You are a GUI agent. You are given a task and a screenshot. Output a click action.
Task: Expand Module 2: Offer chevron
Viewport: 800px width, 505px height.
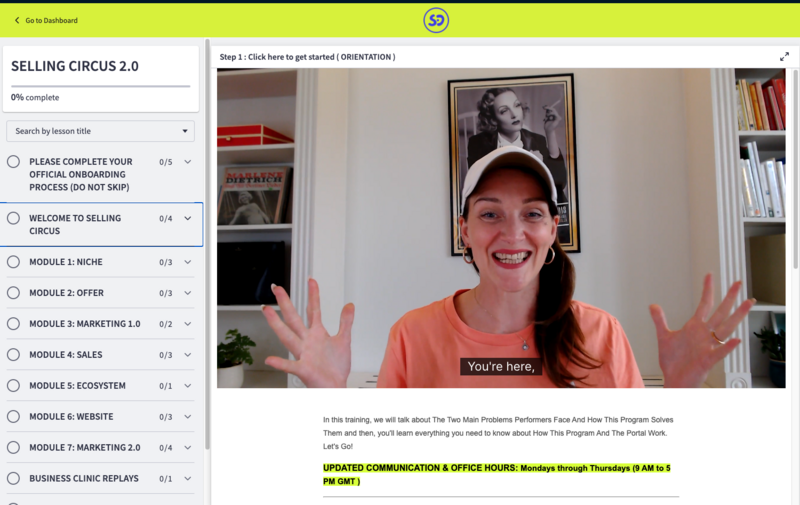[188, 293]
